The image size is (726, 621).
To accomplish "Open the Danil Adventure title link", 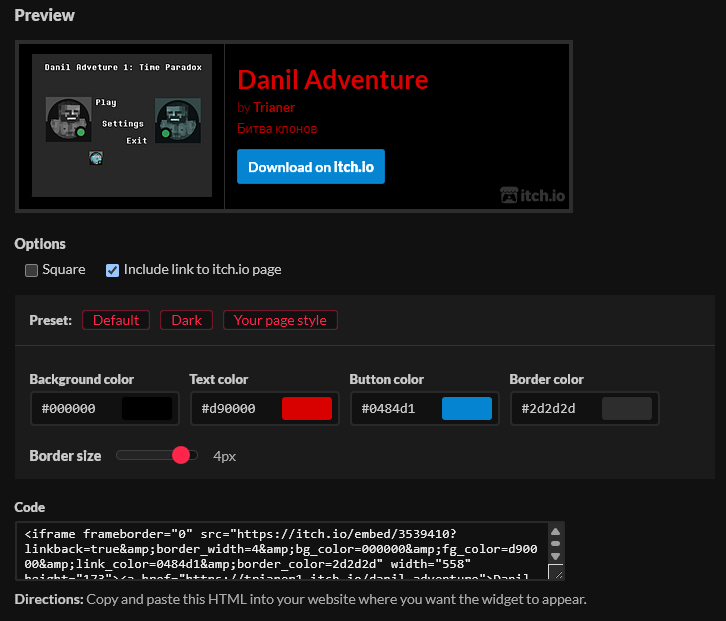I will click(332, 80).
